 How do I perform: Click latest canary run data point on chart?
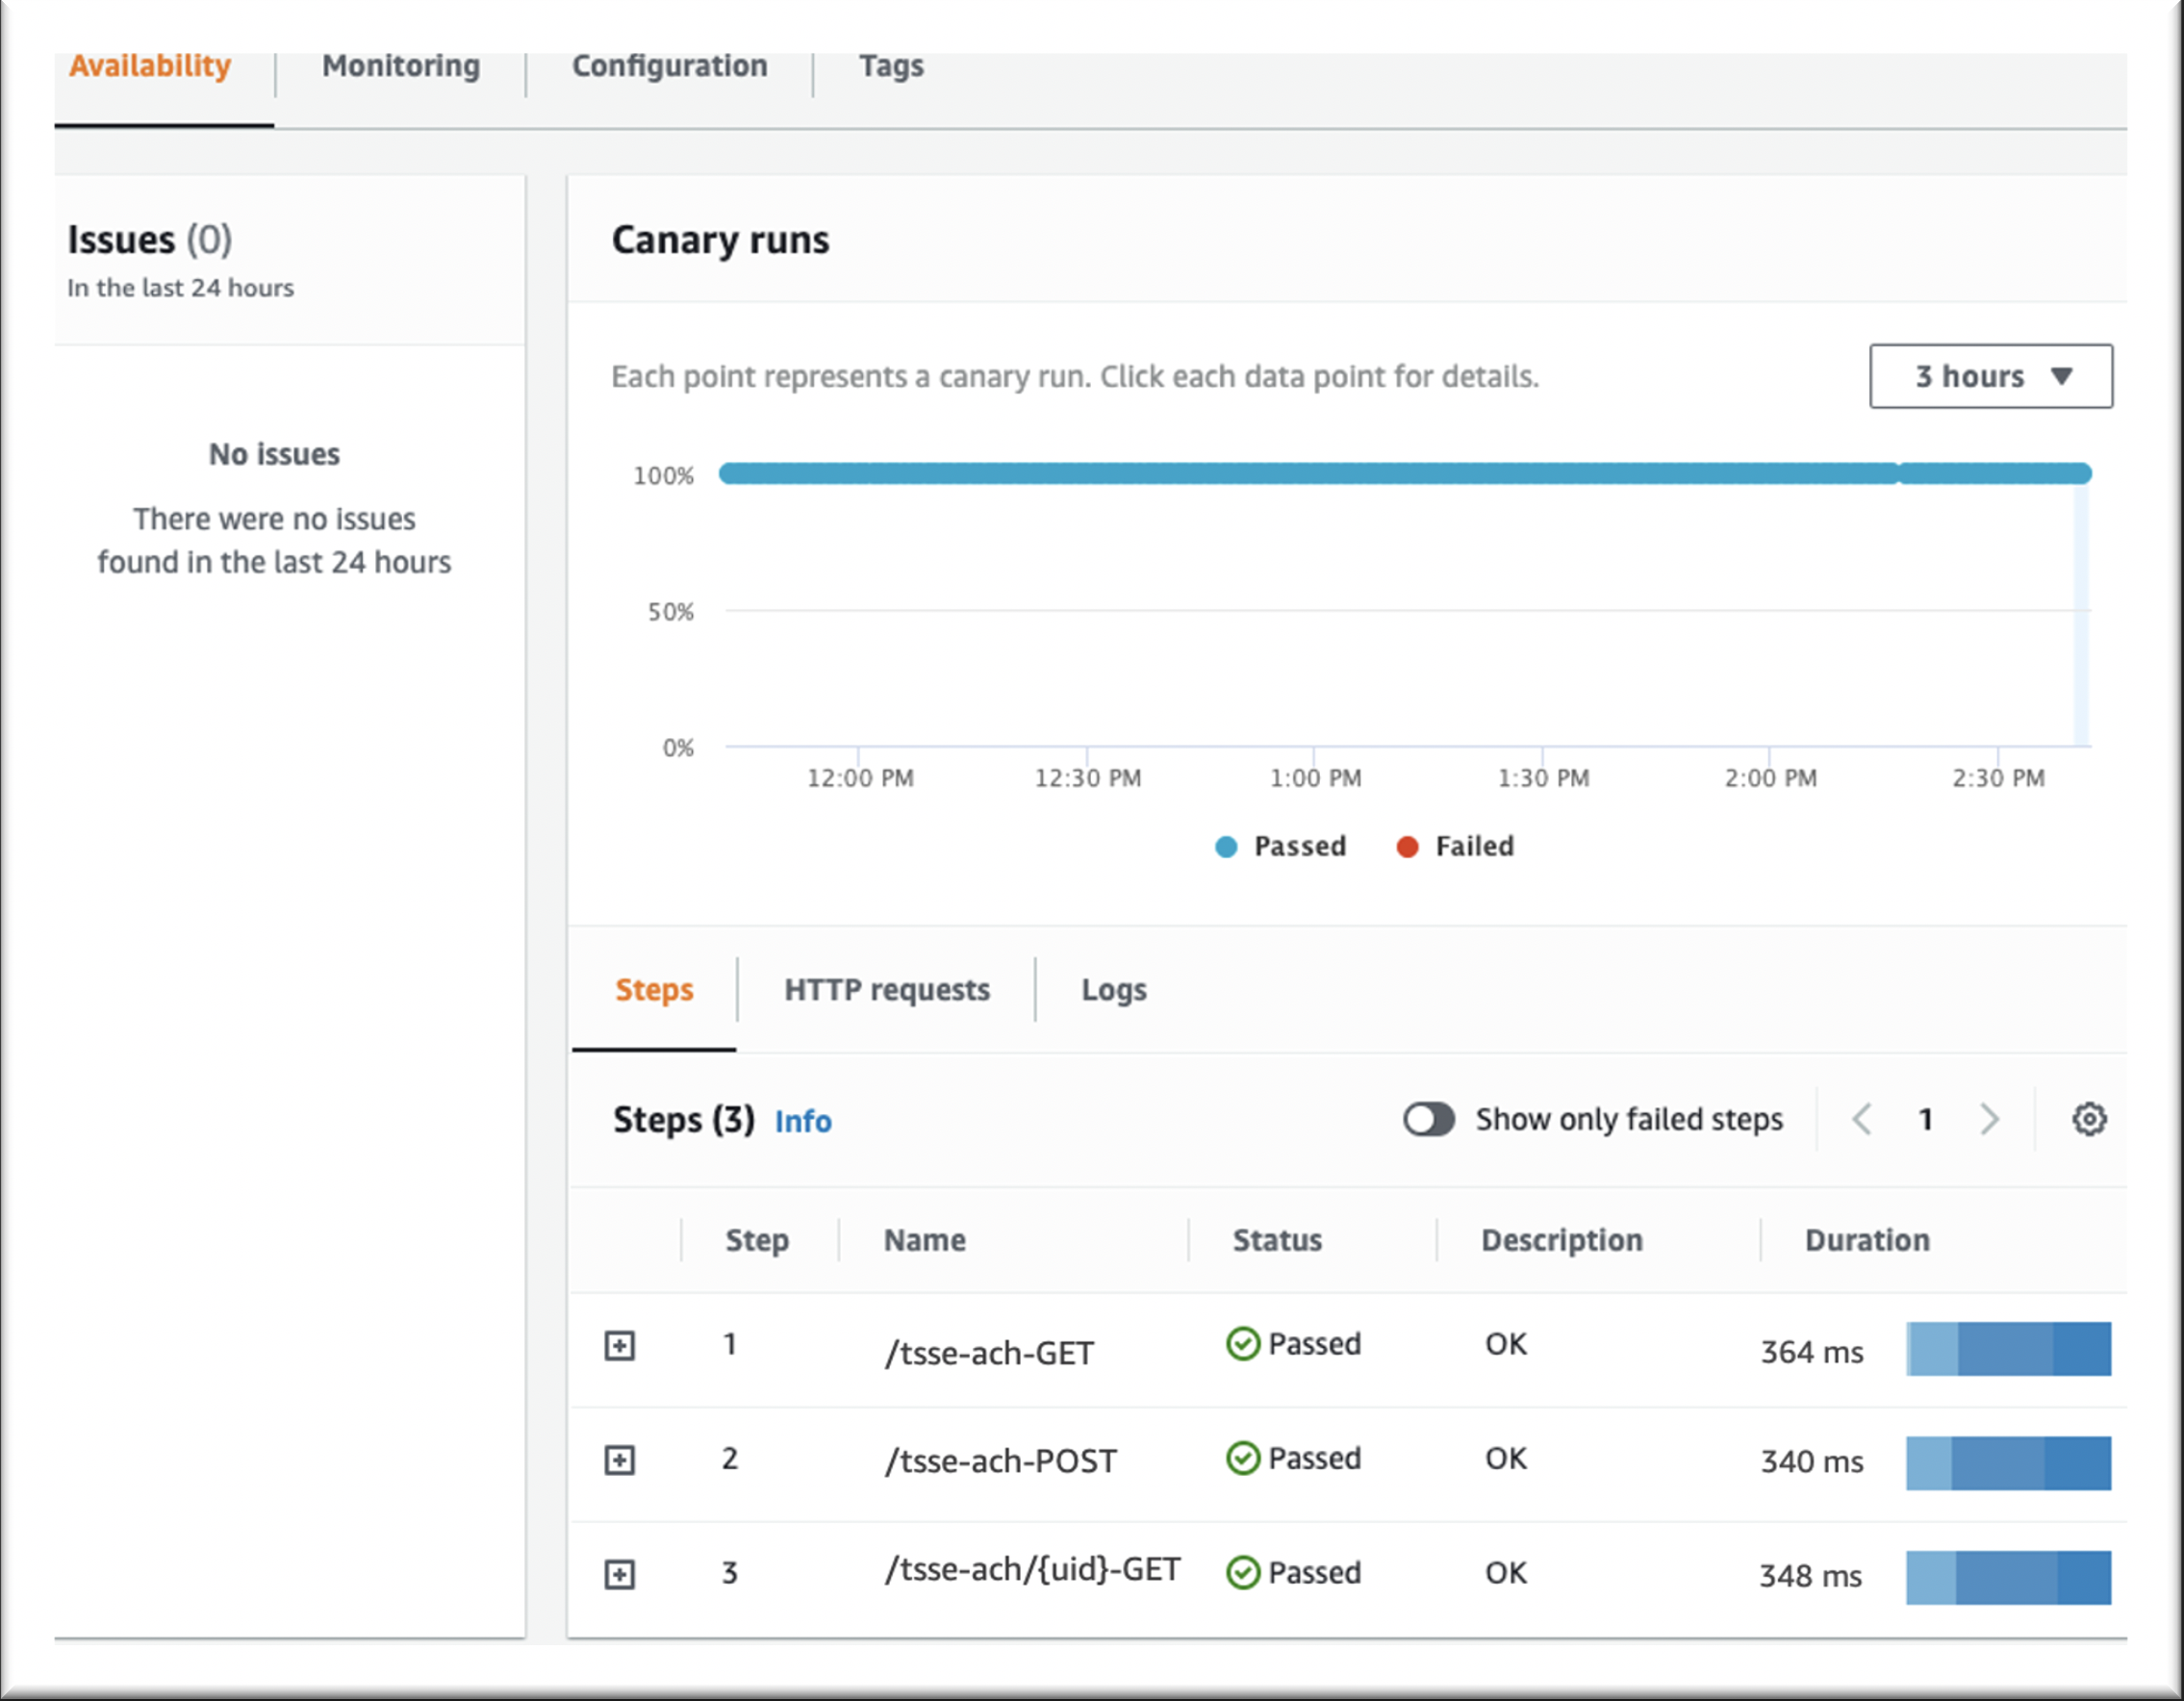(x=2082, y=473)
